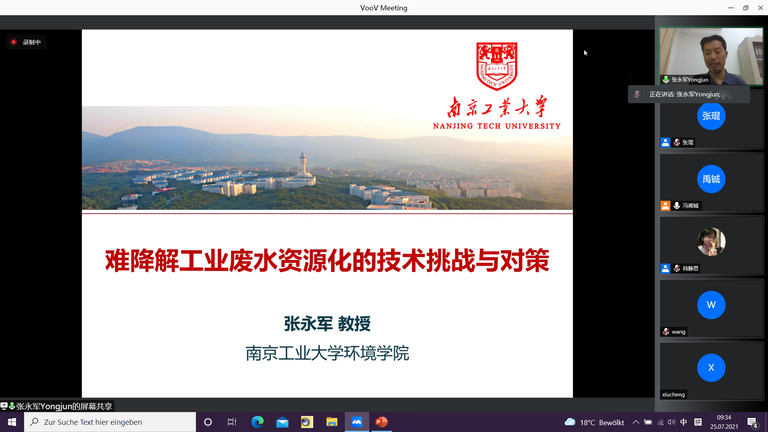
Task: Expand the hidden system tray icons chevron
Action: [x=635, y=422]
